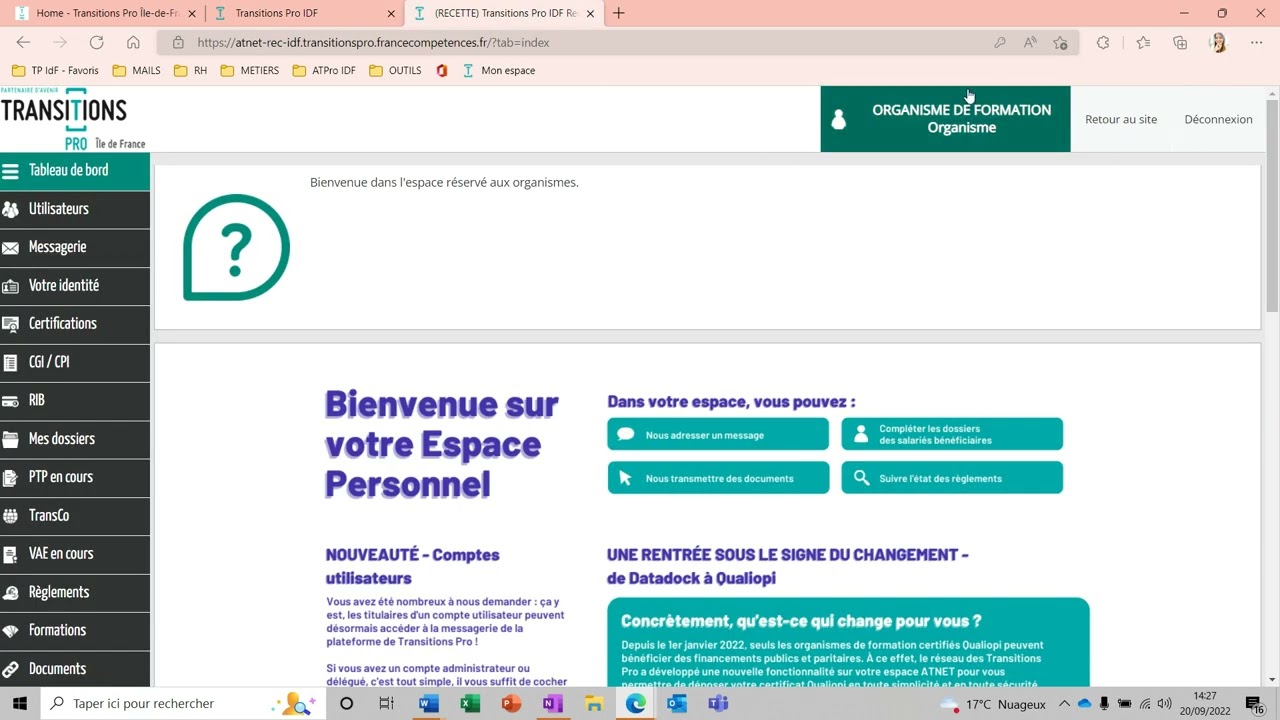Open the Collections icon in Edge toolbar
This screenshot has height=720, width=1280.
[1180, 43]
